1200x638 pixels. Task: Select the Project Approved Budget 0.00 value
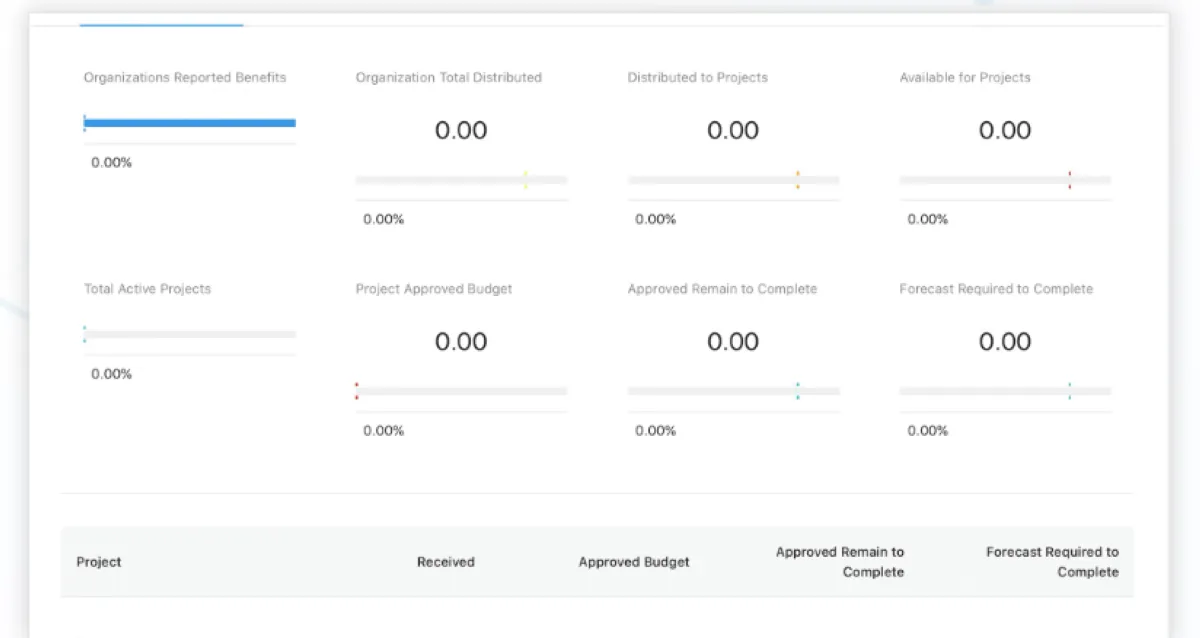[x=461, y=342]
